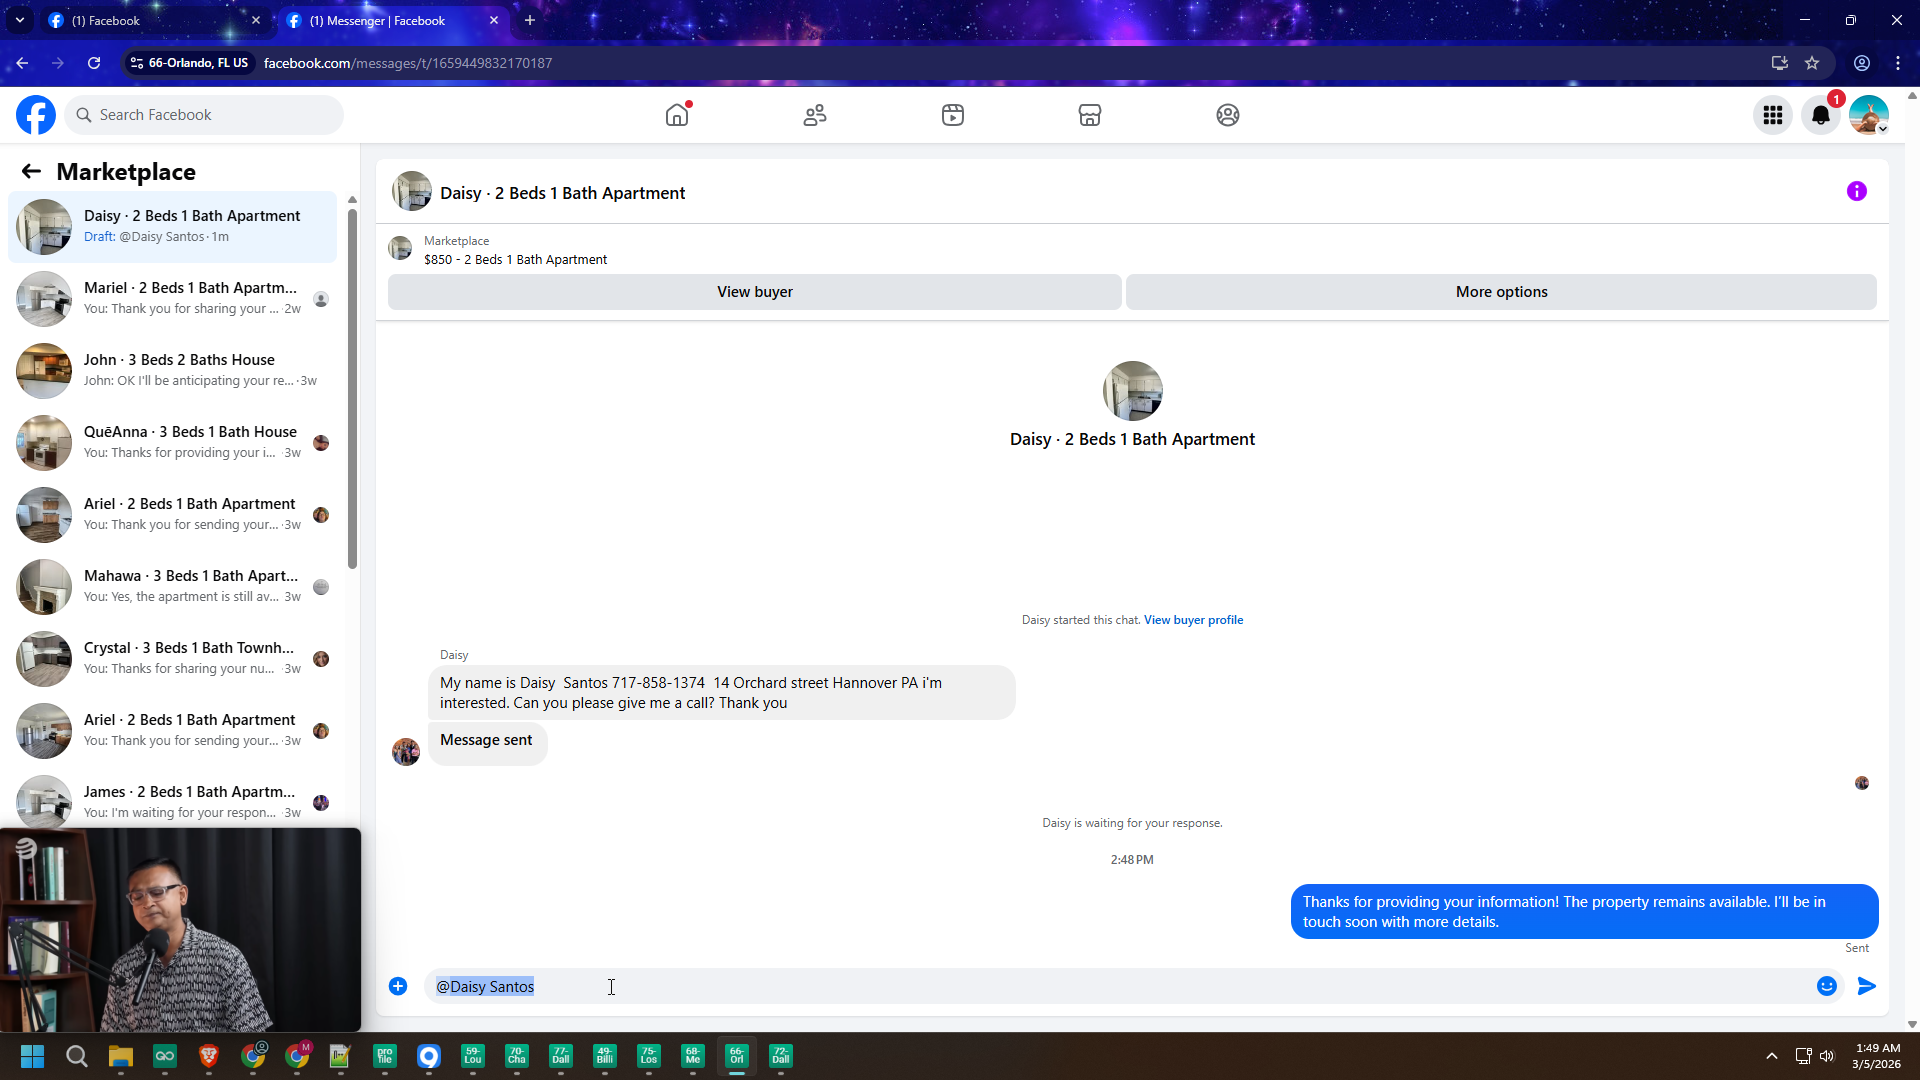Screen dimensions: 1920x1080
Task: Go back using the browser back arrow
Action: (x=22, y=63)
